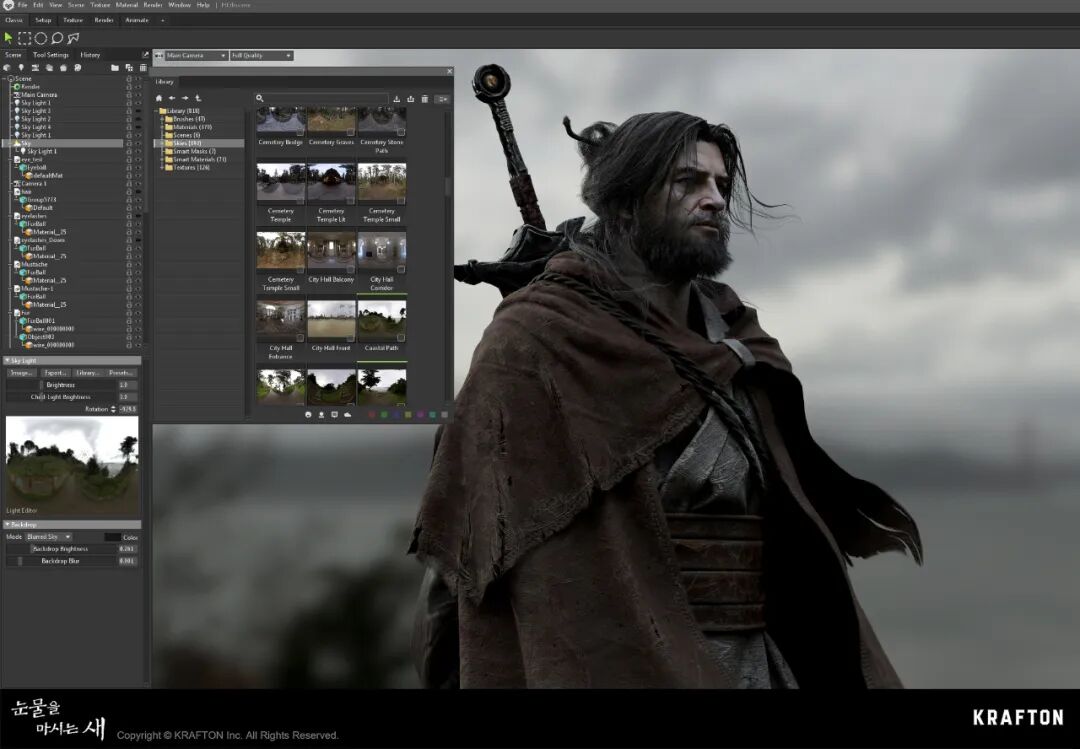Collapse the Sky Light panel header
The image size is (1080, 749).
pyautogui.click(x=72, y=360)
